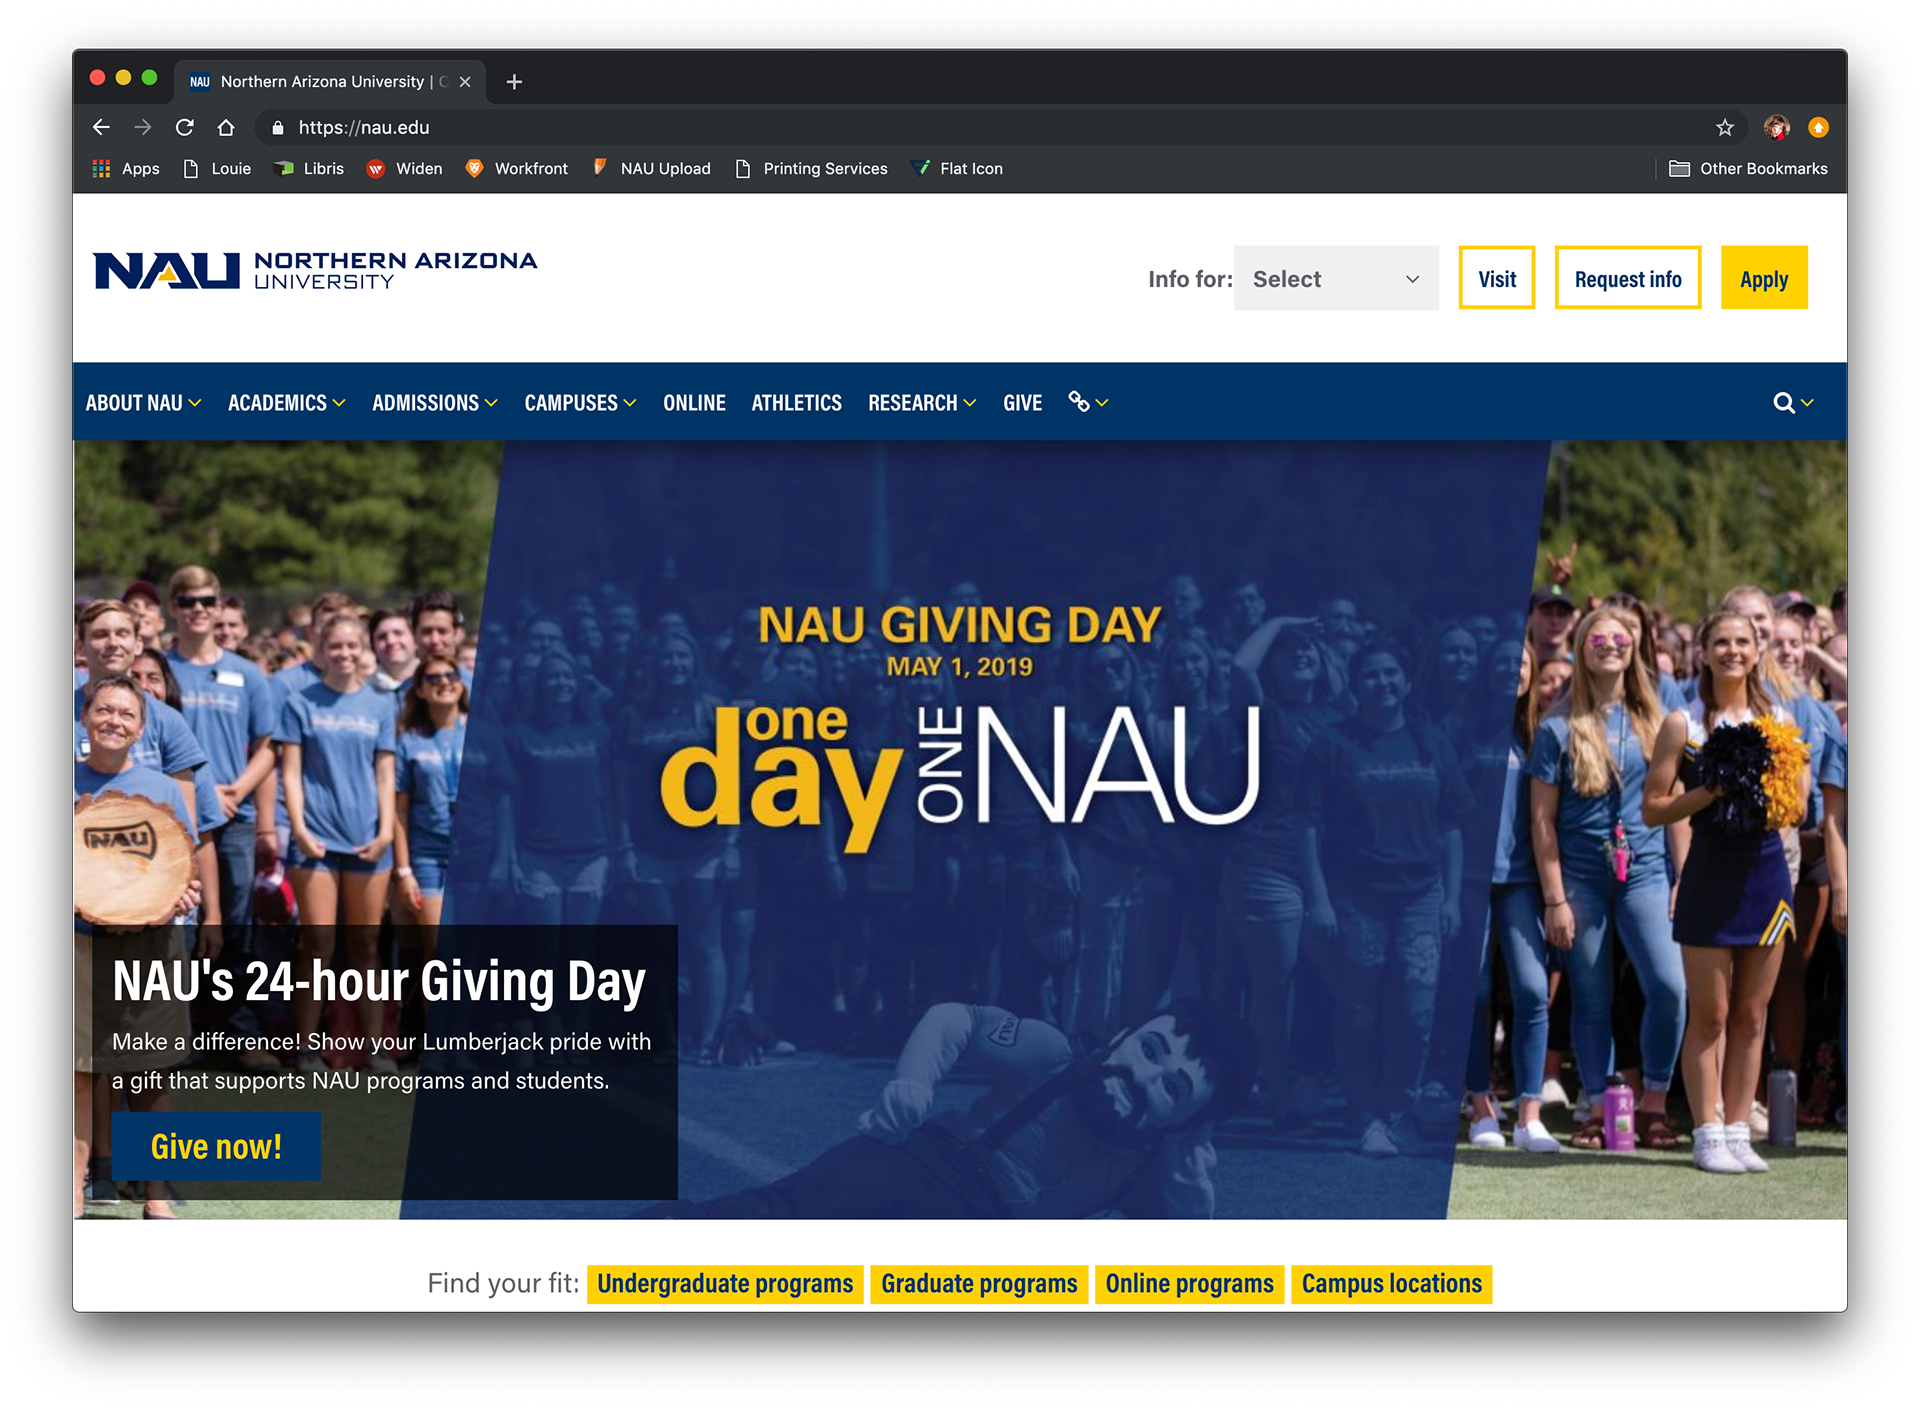Image resolution: width=1920 pixels, height=1408 pixels.
Task: Open the NAU Upload bookmark
Action: (x=652, y=169)
